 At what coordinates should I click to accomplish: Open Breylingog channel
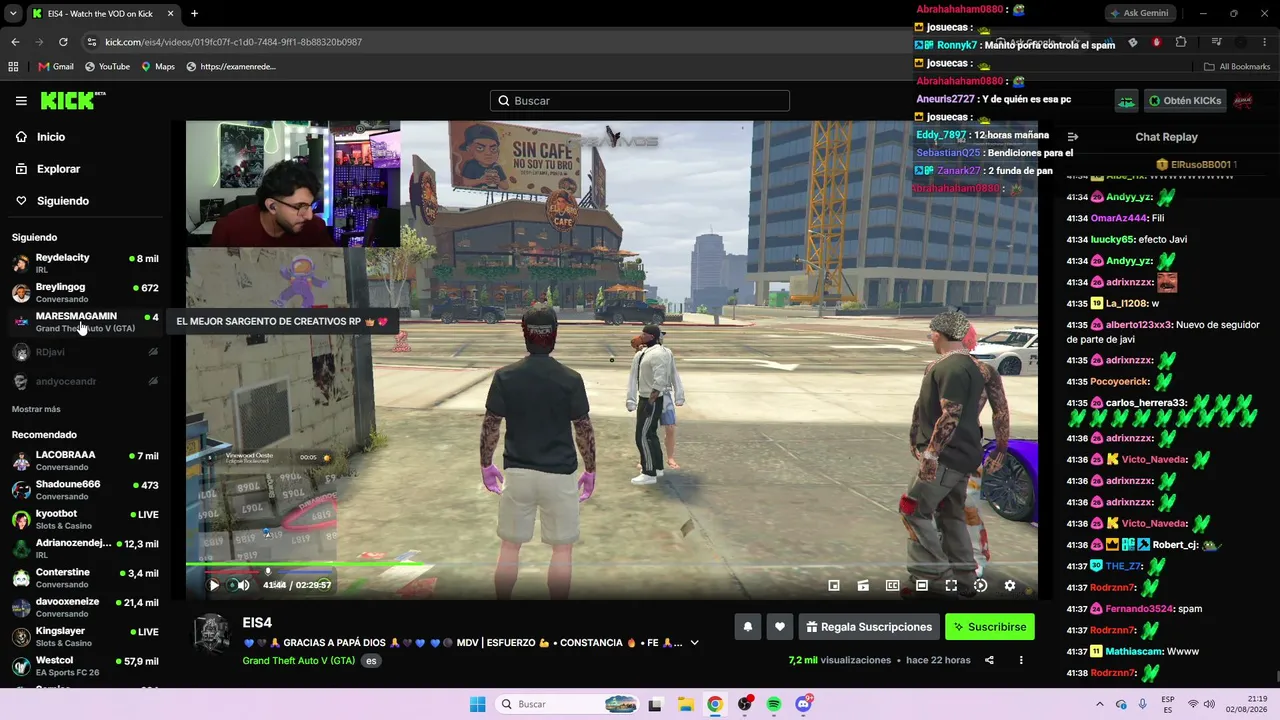(x=85, y=292)
